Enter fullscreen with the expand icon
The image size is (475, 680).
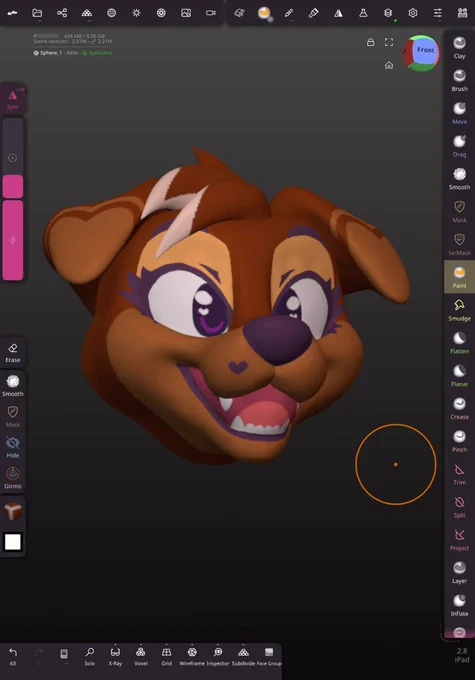pos(389,42)
